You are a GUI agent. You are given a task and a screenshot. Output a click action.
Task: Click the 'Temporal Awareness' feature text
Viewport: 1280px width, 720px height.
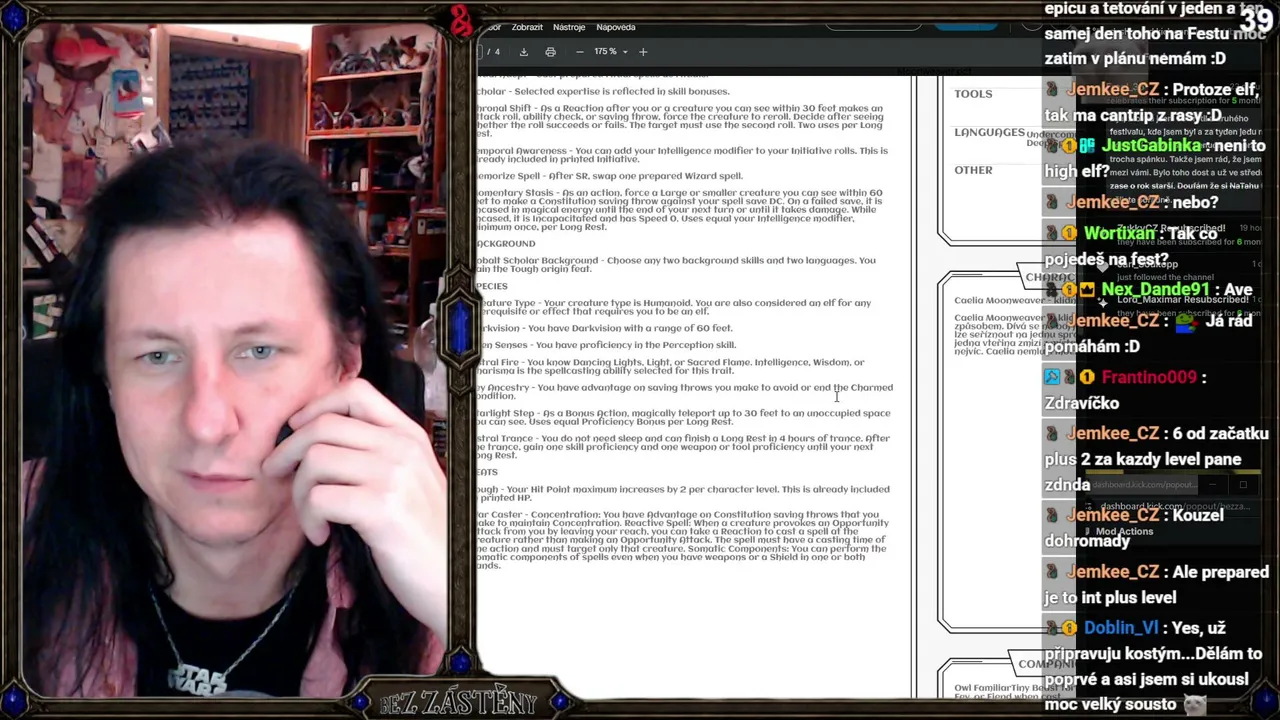coord(682,155)
